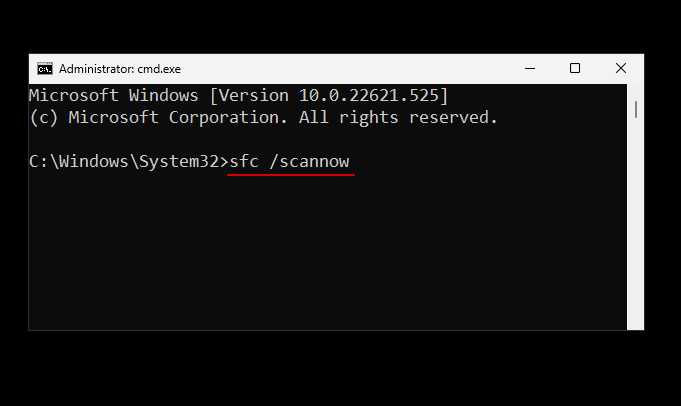Click the word "sfc" in the command
This screenshot has height=406, width=681.
click(x=243, y=161)
